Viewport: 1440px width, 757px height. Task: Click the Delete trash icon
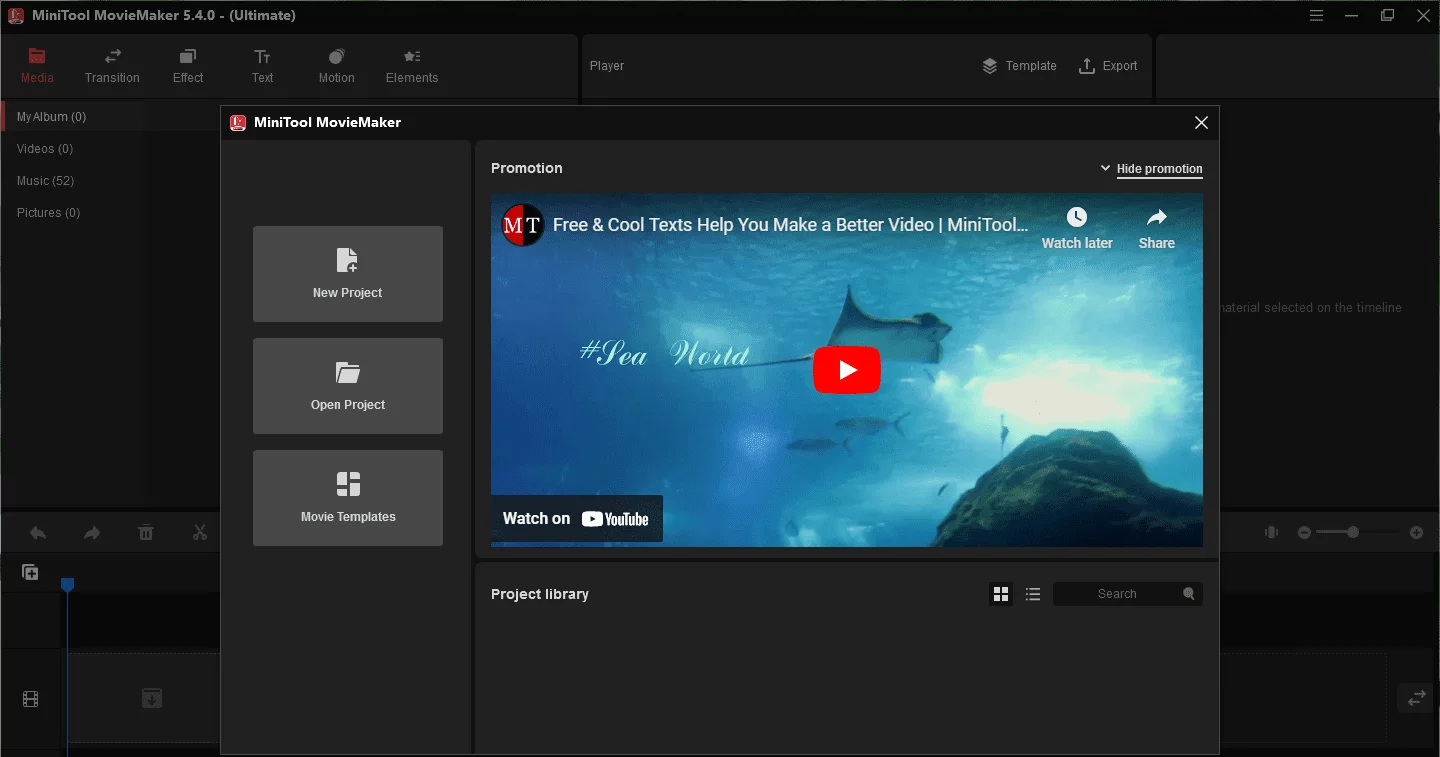[x=146, y=532]
